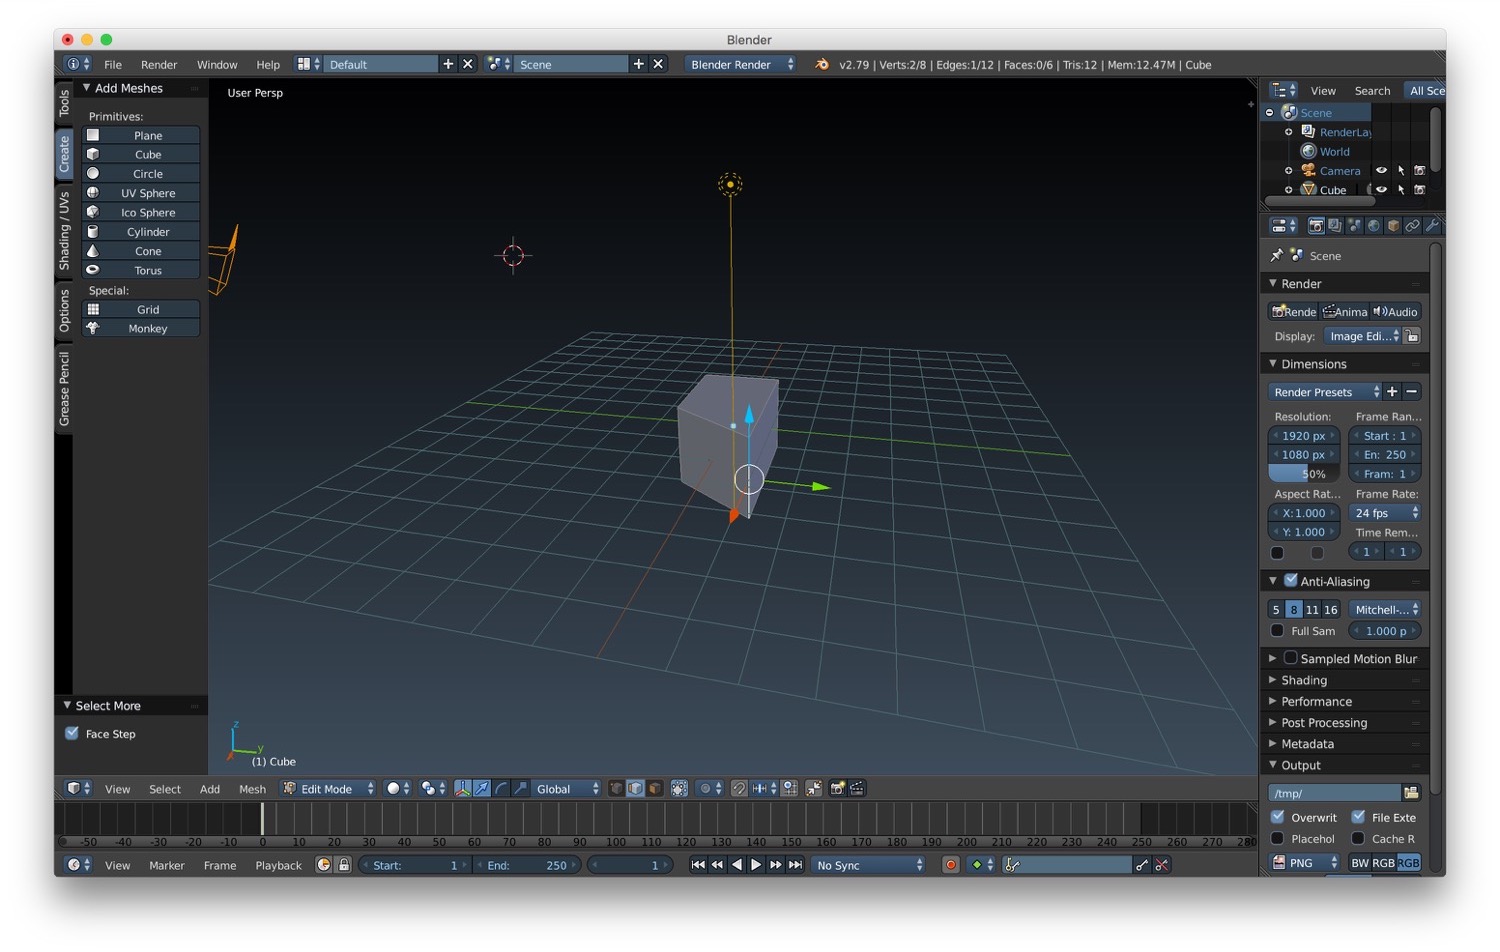
Task: Toggle Cube visibility eye in outliner
Action: coord(1381,190)
